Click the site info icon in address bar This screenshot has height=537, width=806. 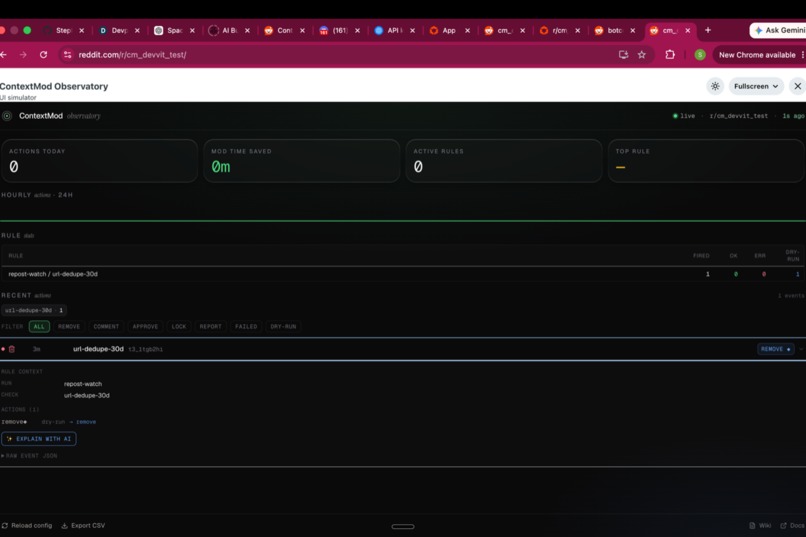67,54
